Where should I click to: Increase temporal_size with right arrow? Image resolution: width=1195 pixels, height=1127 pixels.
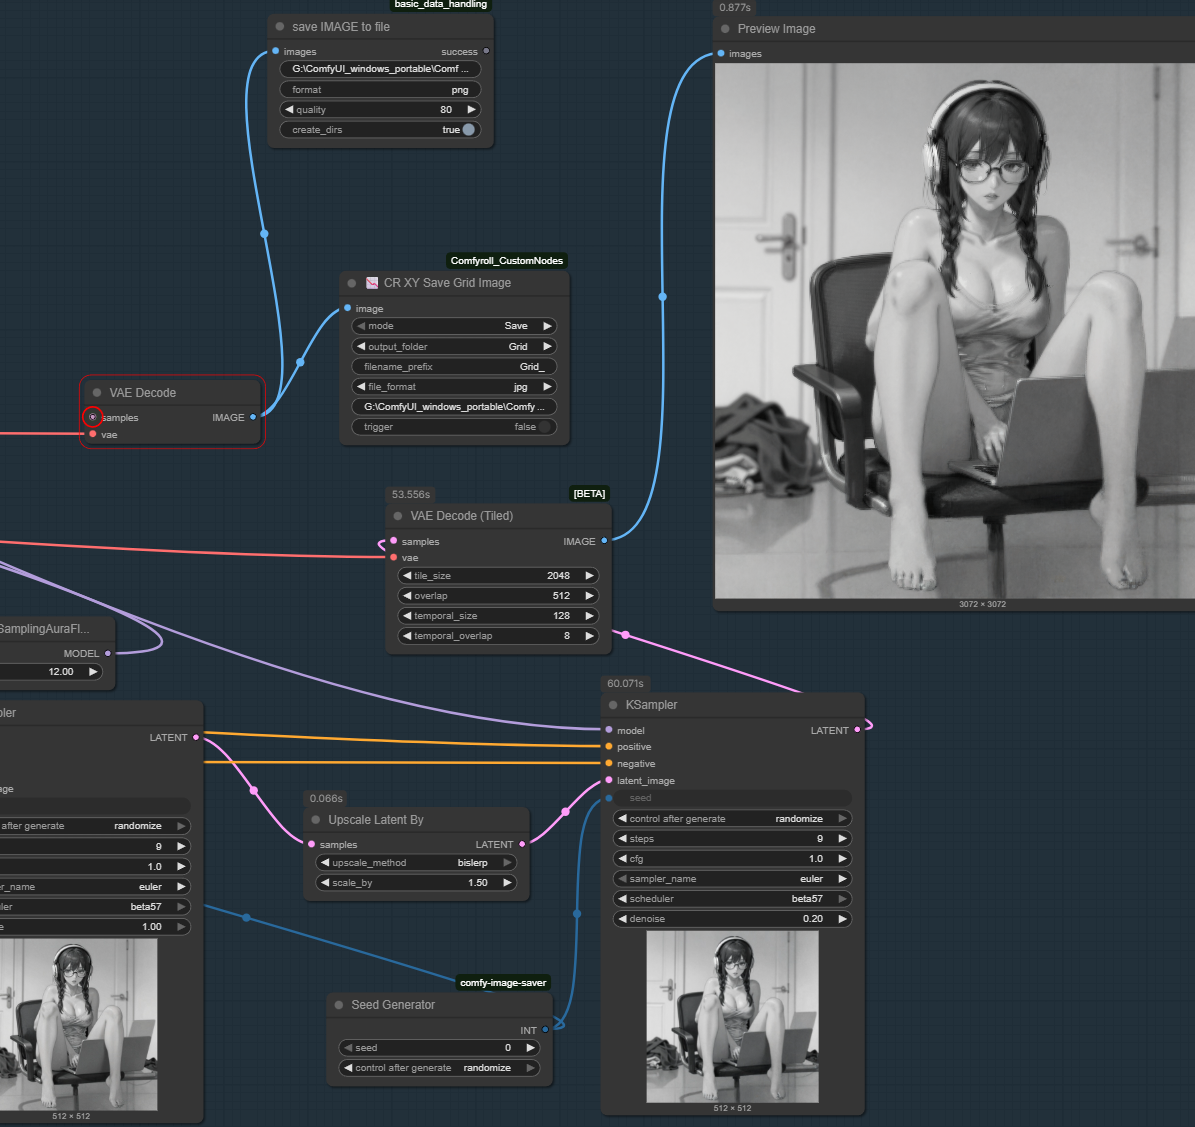pyautogui.click(x=589, y=616)
